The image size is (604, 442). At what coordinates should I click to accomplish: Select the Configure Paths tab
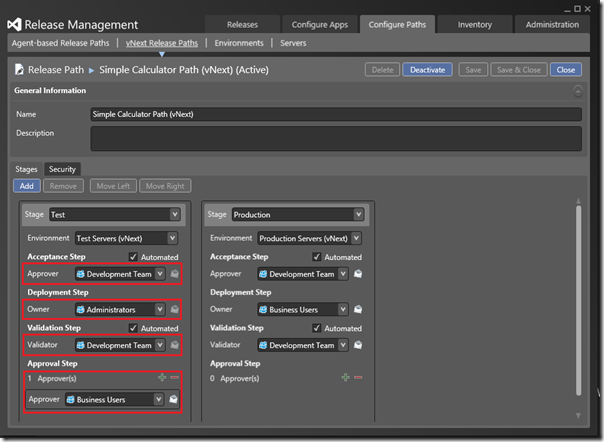[x=397, y=25]
